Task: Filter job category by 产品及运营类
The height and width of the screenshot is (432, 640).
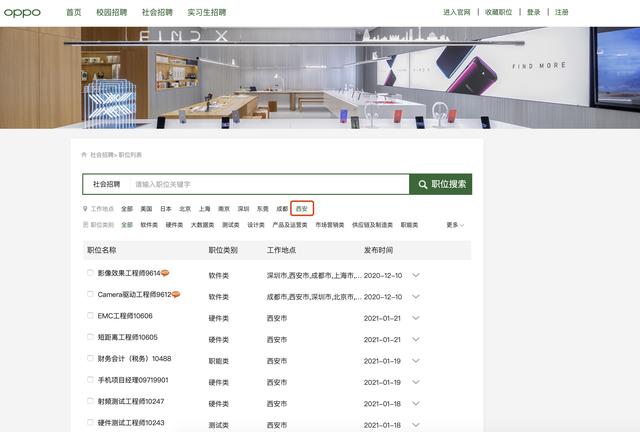Action: [x=290, y=225]
